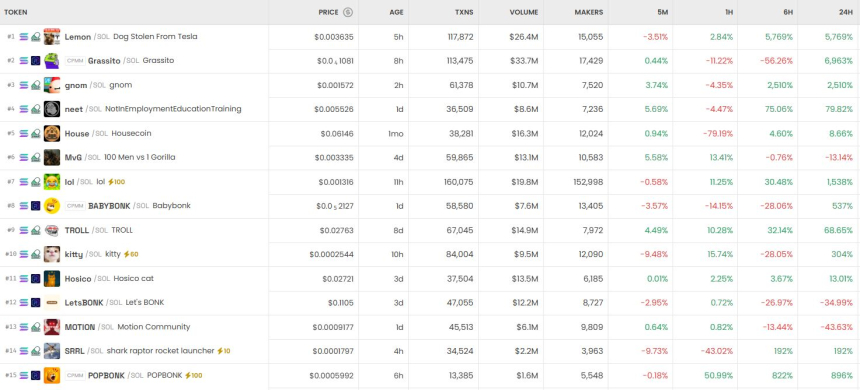Open House token dog avatar

52,133
